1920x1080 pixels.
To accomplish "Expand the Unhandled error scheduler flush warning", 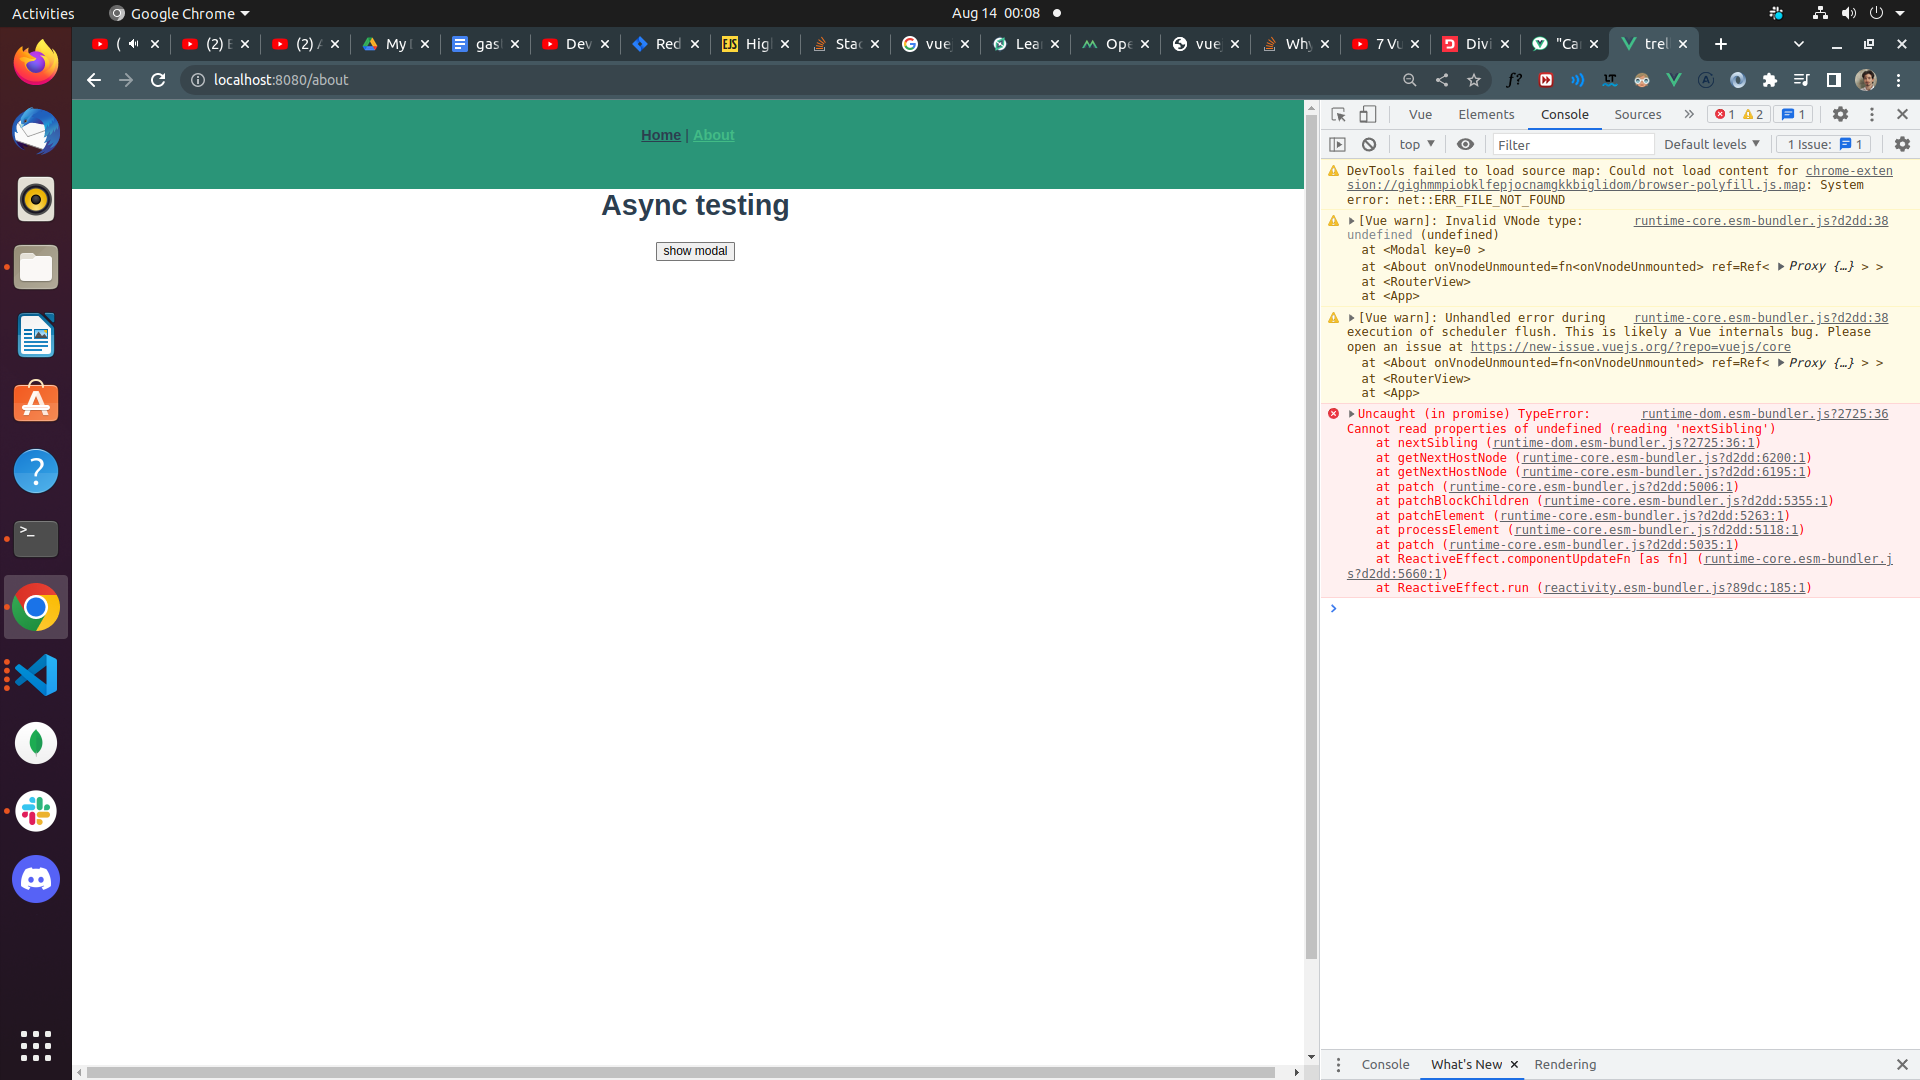I will (x=1351, y=318).
